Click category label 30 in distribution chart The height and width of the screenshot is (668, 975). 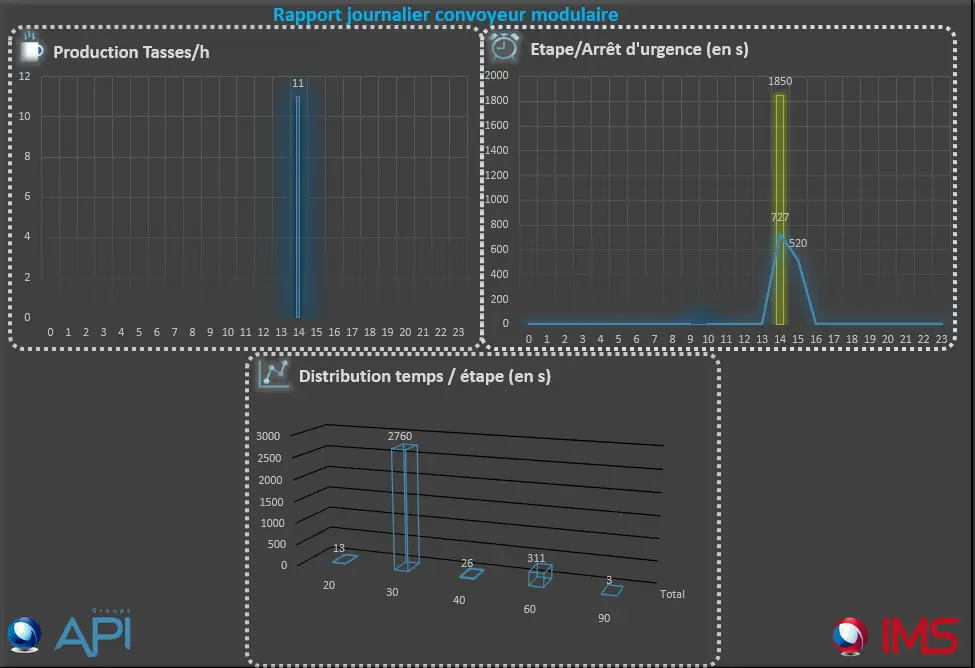pyautogui.click(x=392, y=592)
